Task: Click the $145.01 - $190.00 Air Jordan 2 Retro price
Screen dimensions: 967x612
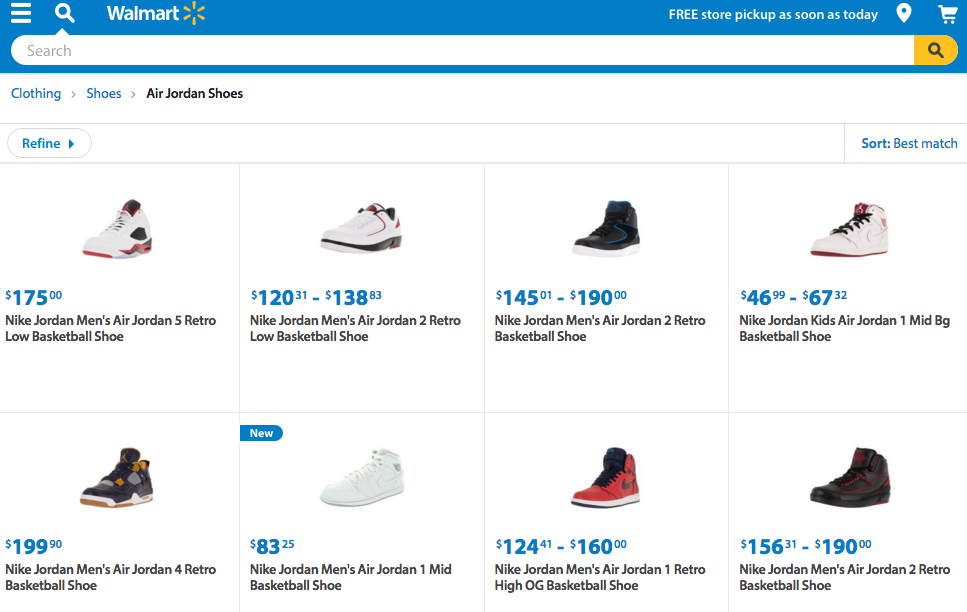Action: [561, 297]
